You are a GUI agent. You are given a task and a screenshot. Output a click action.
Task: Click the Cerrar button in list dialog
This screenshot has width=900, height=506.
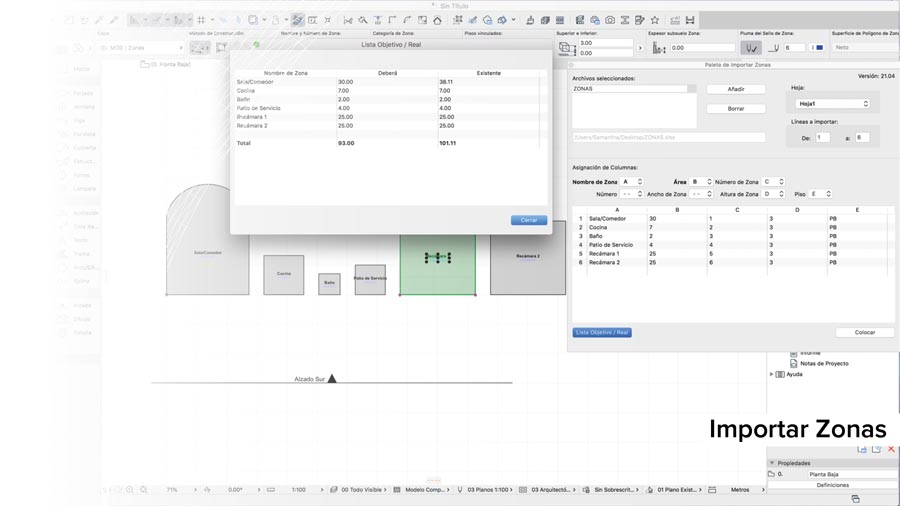(528, 220)
